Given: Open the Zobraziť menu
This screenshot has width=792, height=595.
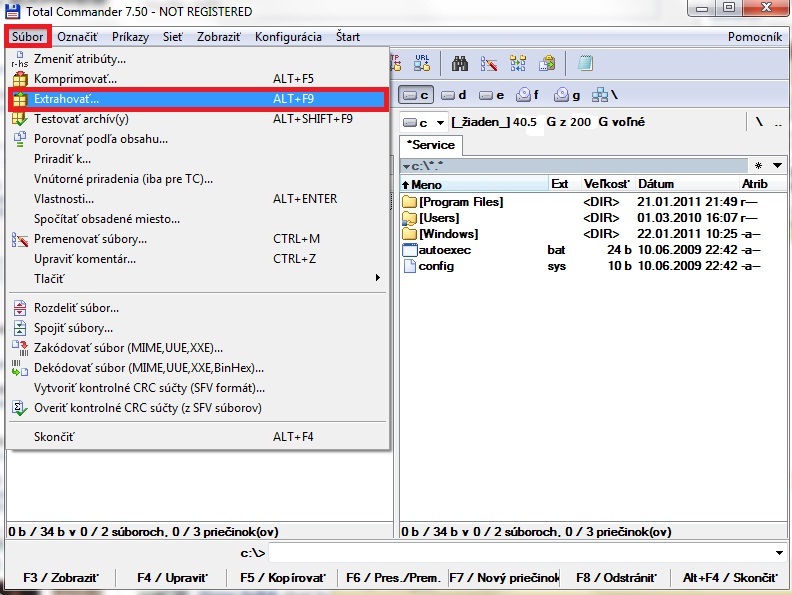Looking at the screenshot, I should [219, 37].
